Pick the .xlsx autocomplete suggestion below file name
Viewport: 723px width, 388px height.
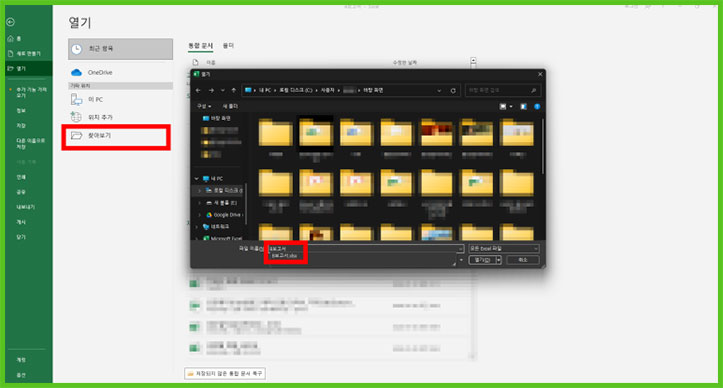(284, 256)
